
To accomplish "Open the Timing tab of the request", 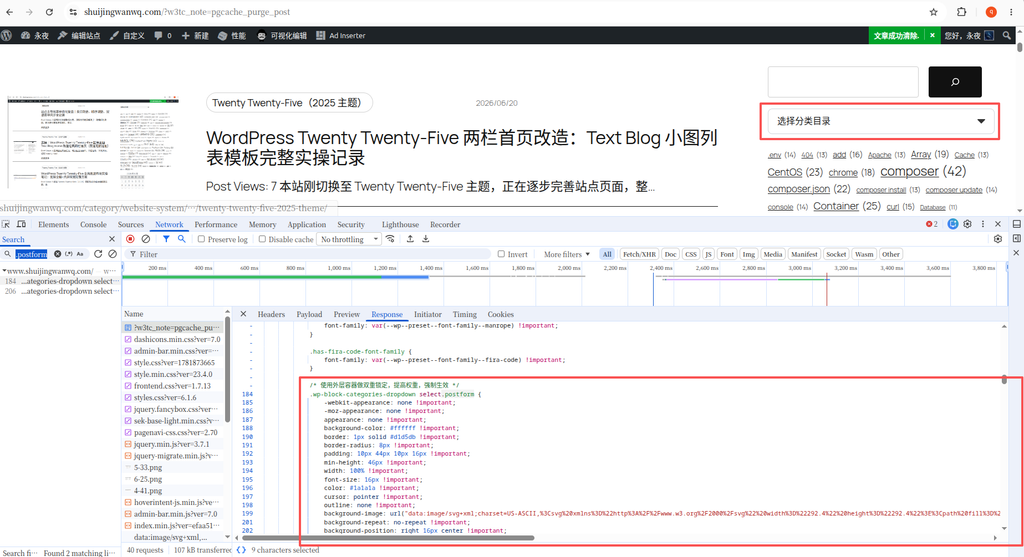I will (x=464, y=314).
